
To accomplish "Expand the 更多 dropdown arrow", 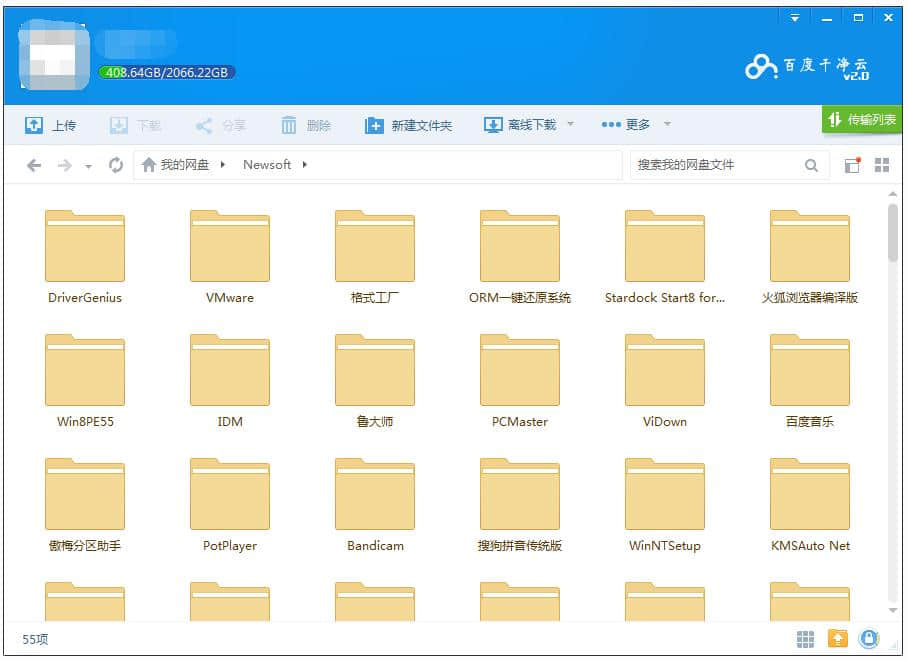I will coord(667,124).
